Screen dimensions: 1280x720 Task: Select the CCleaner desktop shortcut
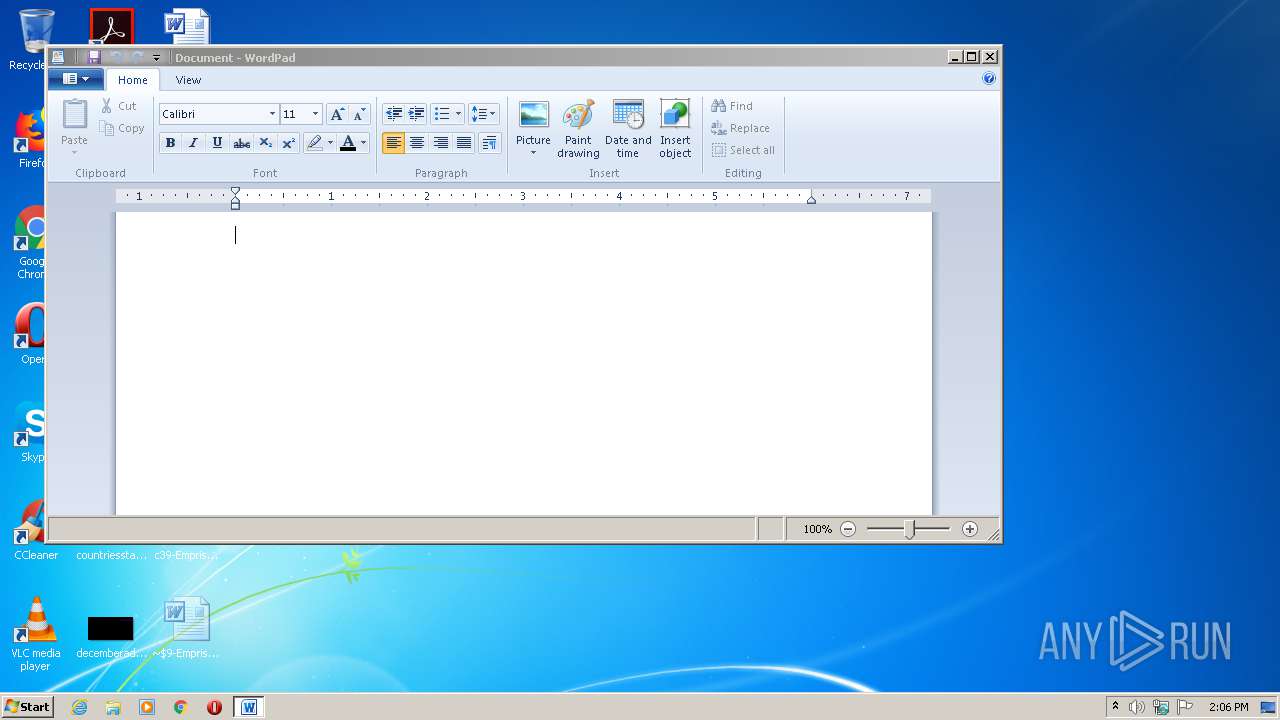coord(36,530)
